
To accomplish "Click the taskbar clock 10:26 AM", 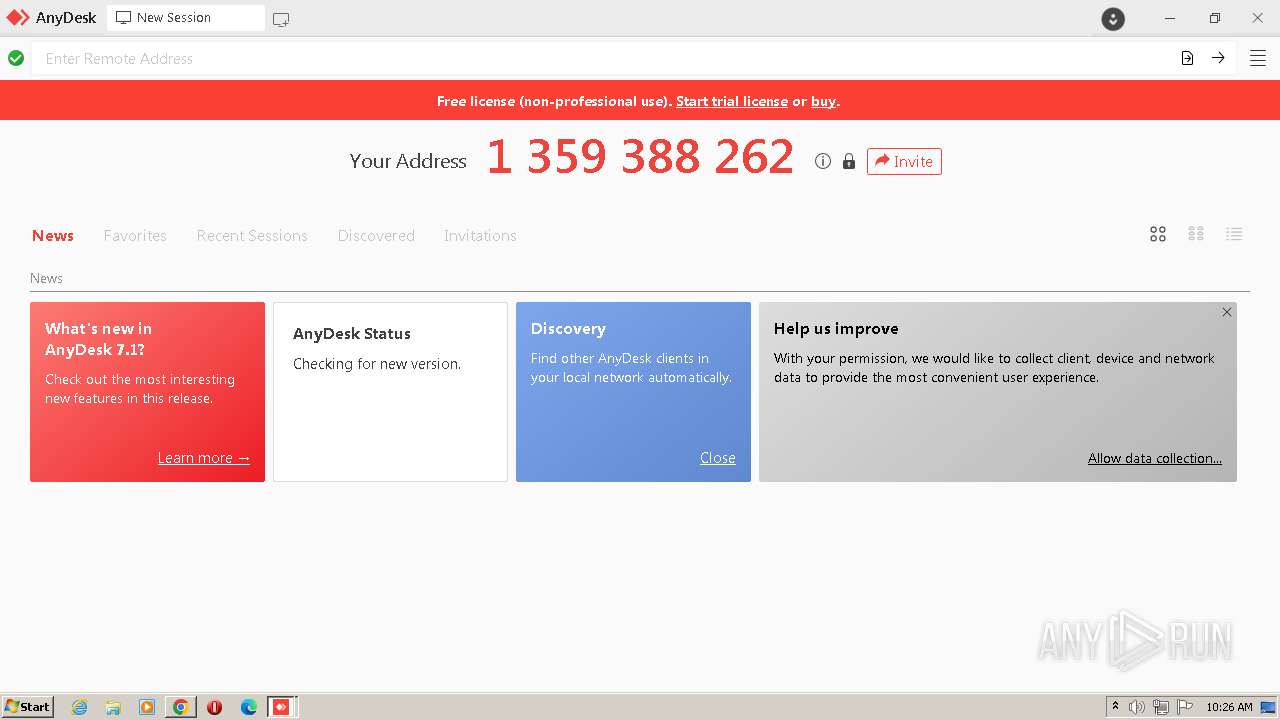I will click(x=1229, y=707).
